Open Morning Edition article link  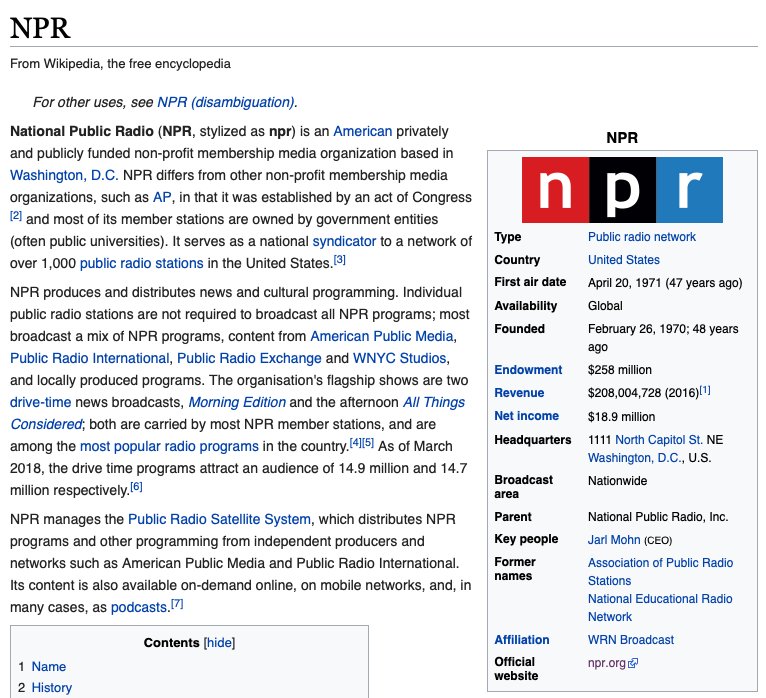(x=237, y=402)
